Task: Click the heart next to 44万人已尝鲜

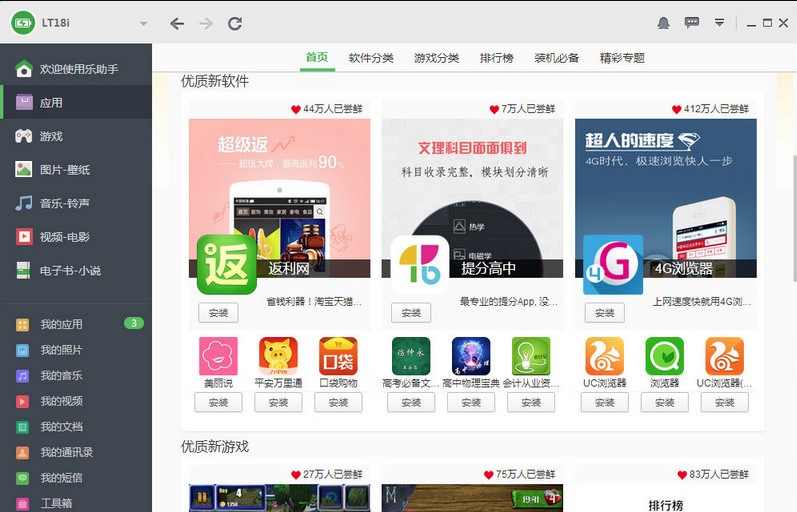Action: [x=296, y=109]
